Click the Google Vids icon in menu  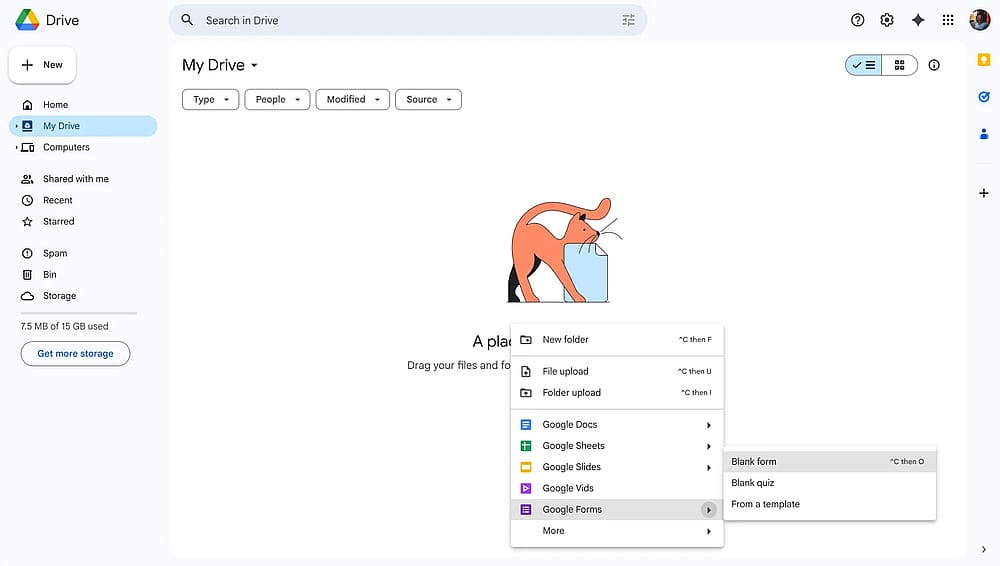pyautogui.click(x=526, y=488)
